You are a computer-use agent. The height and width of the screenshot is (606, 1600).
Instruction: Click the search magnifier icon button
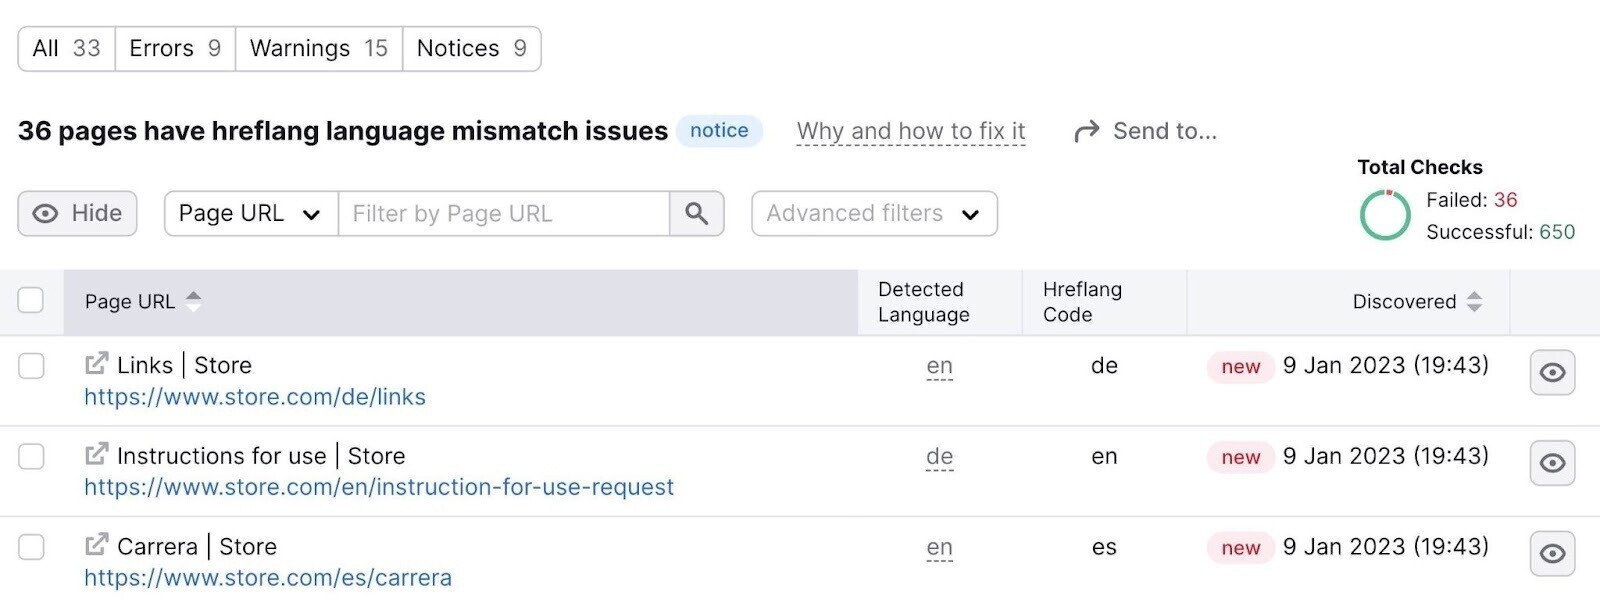tap(696, 214)
